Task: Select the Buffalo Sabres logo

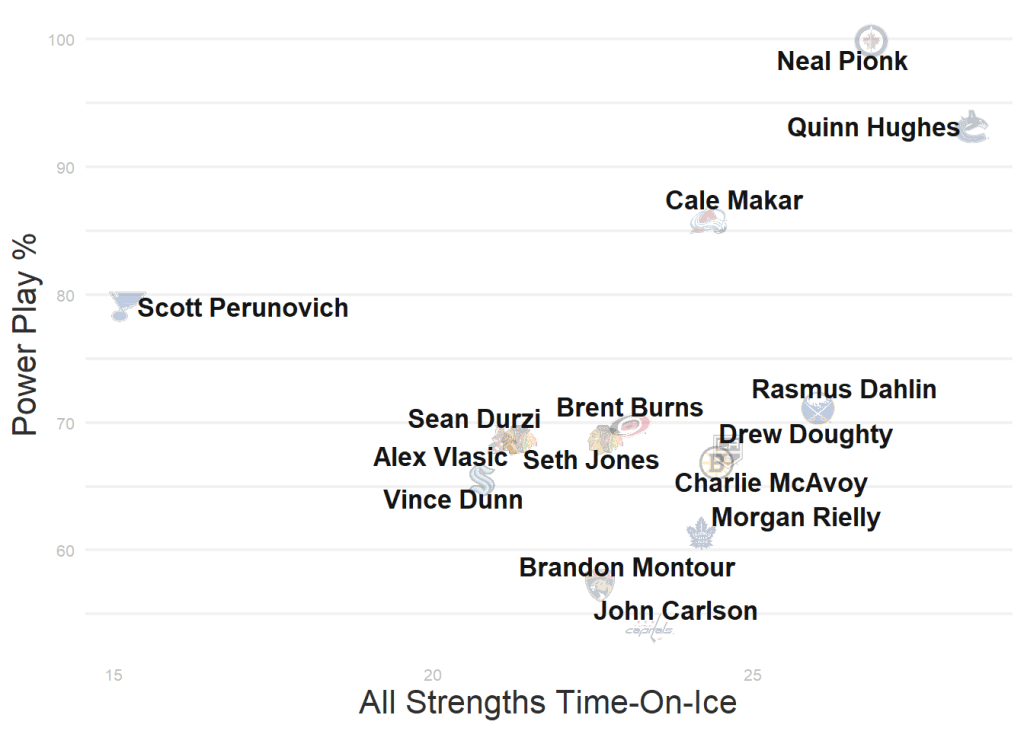Action: [818, 410]
